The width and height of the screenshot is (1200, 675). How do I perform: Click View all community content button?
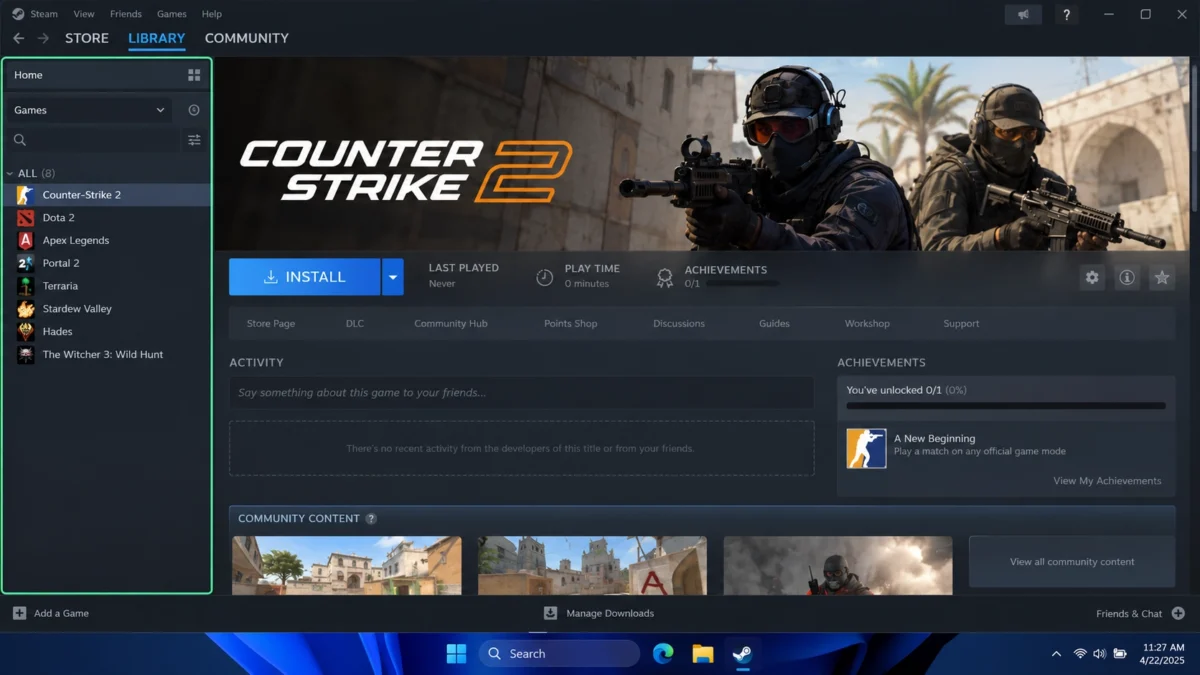1072,561
